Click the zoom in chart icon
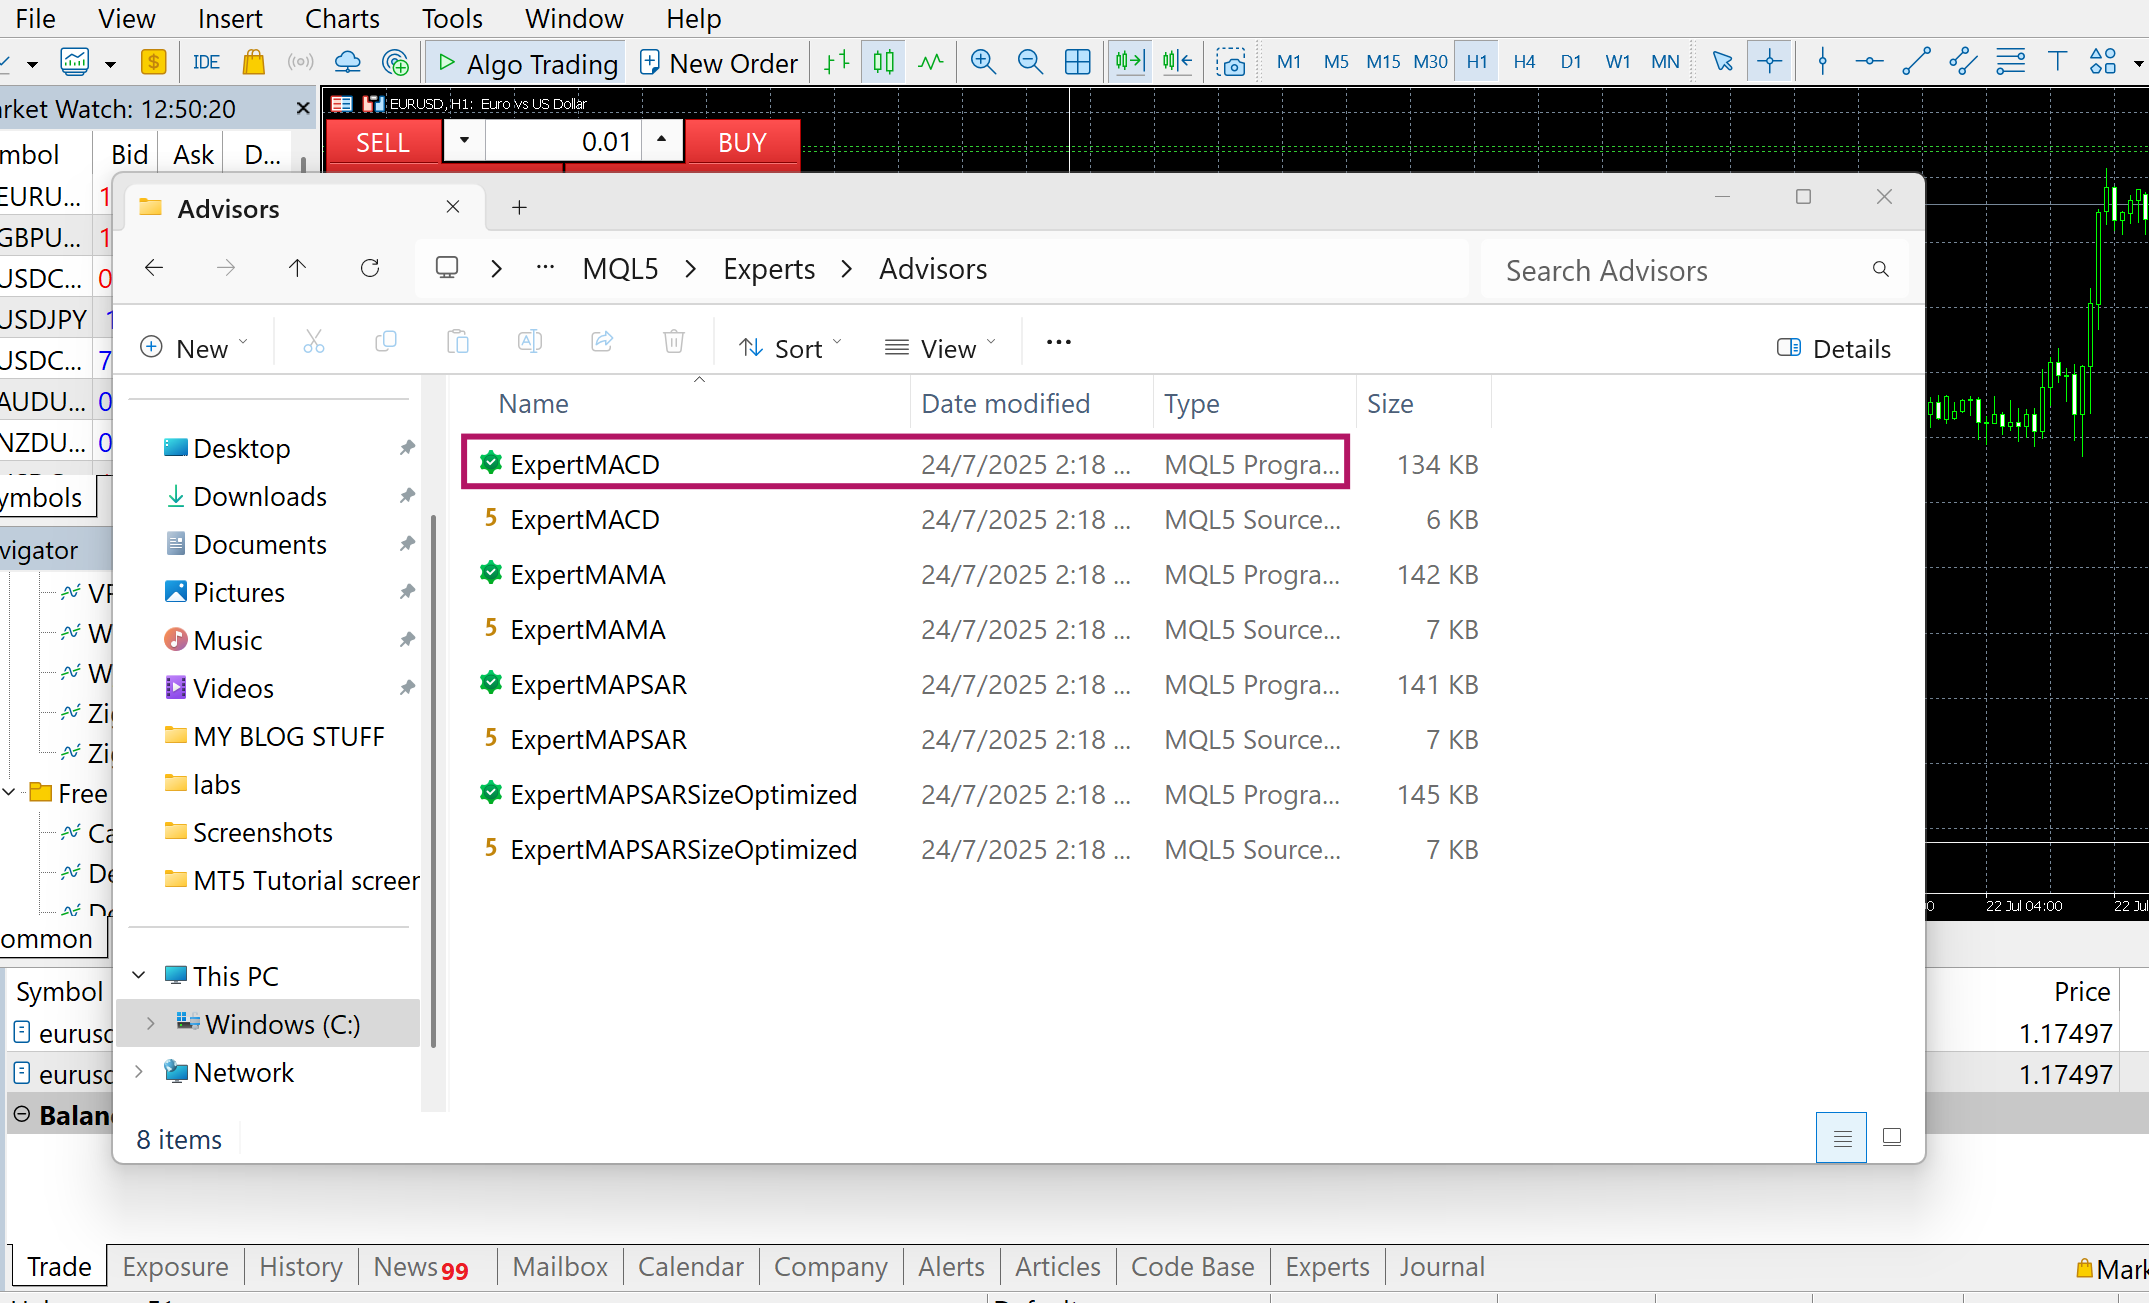This screenshot has width=2149, height=1303. 983,62
